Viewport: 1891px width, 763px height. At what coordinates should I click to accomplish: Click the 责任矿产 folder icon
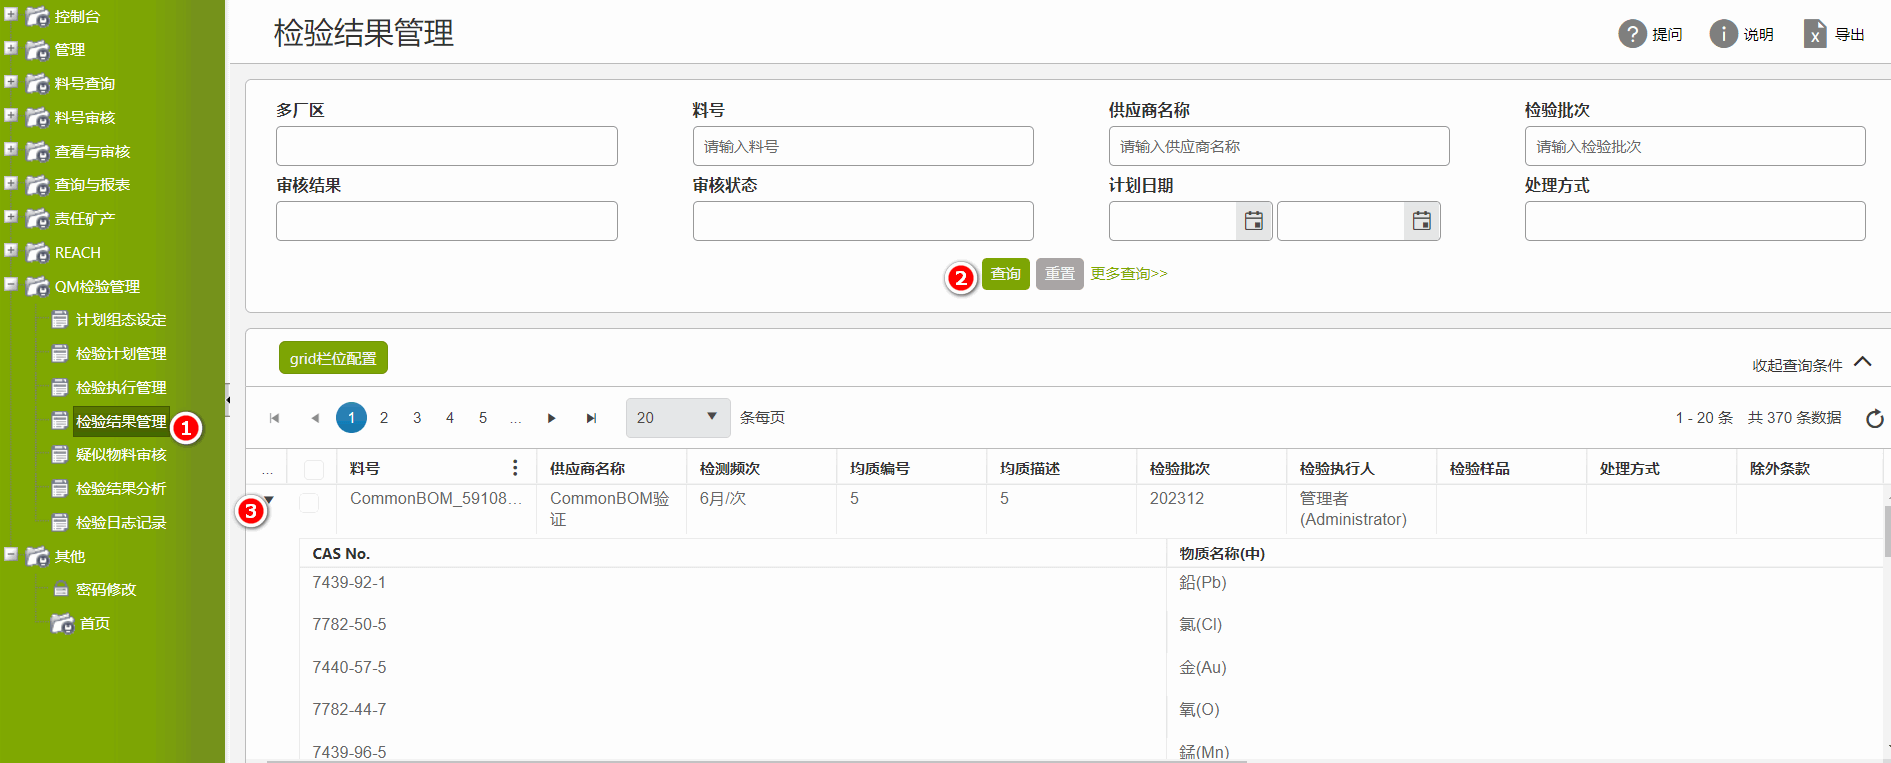(37, 218)
